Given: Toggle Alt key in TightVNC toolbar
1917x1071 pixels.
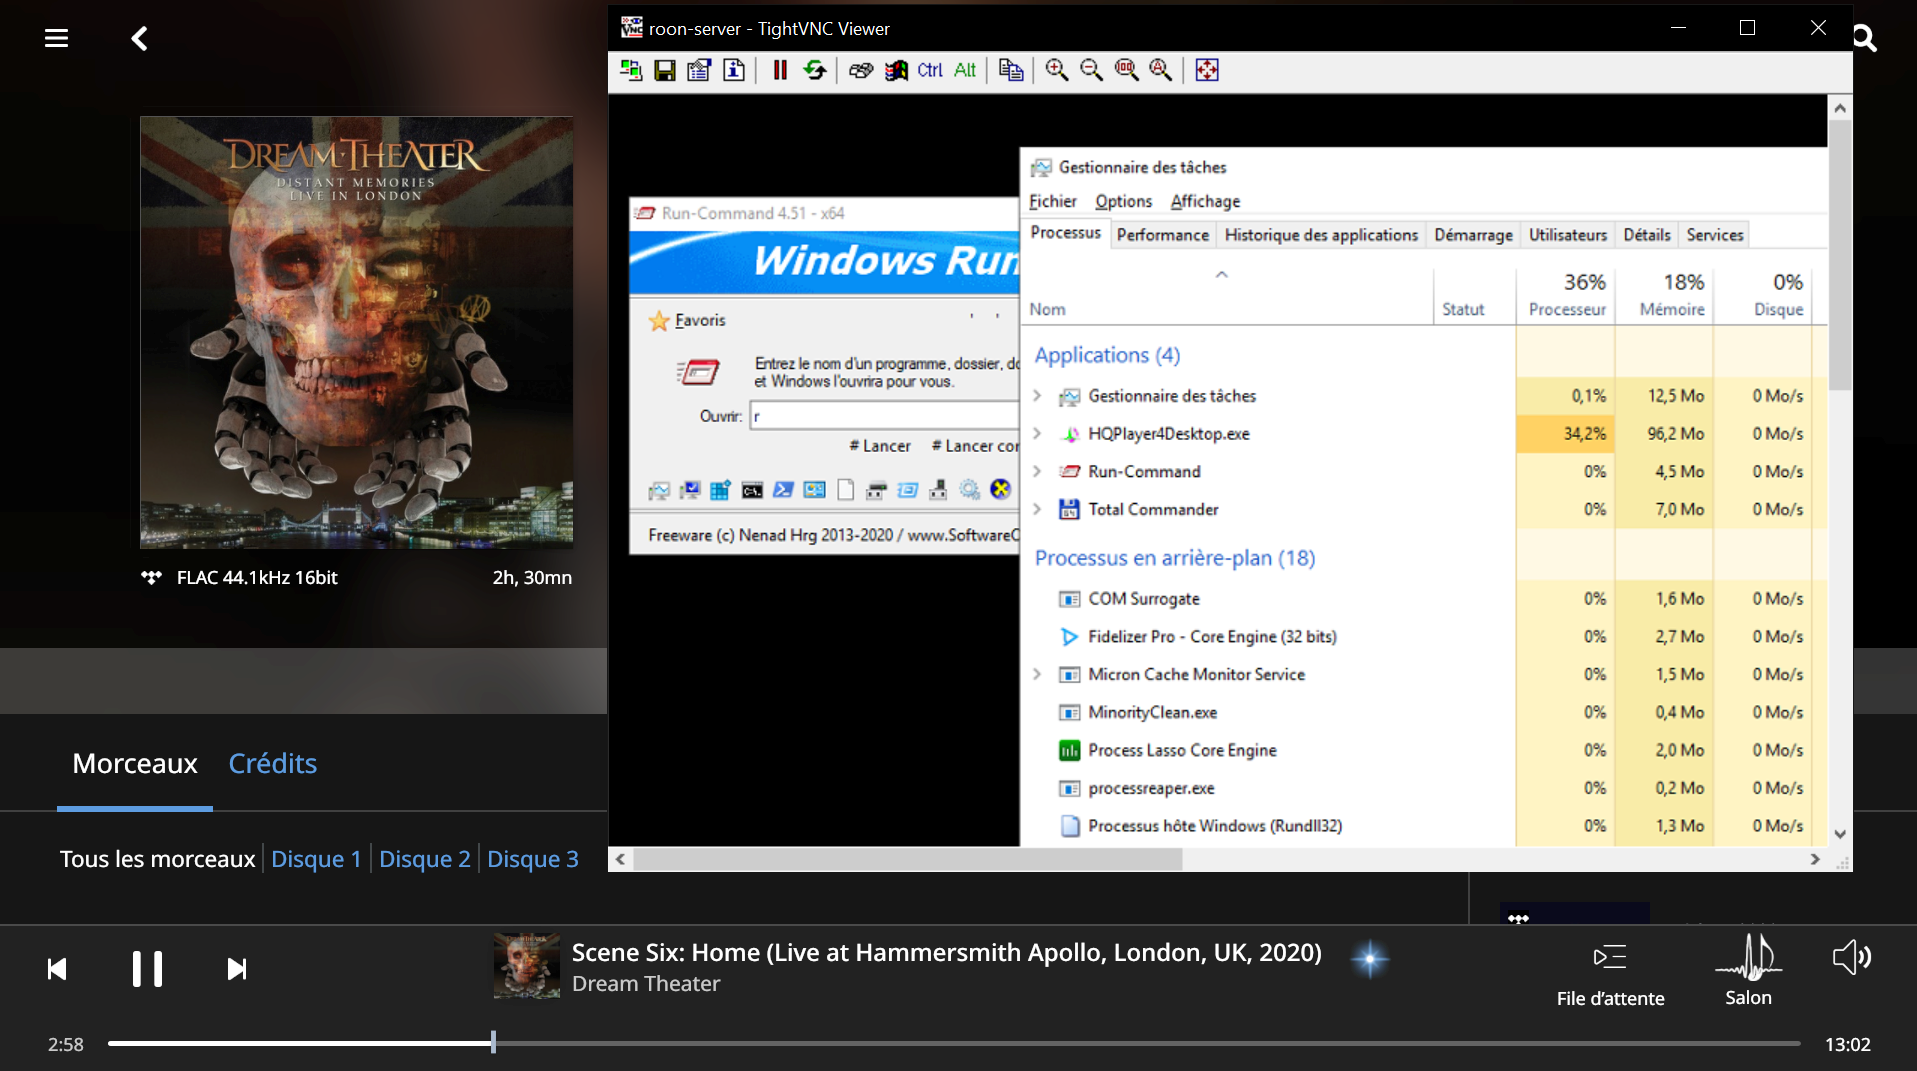Looking at the screenshot, I should (965, 70).
